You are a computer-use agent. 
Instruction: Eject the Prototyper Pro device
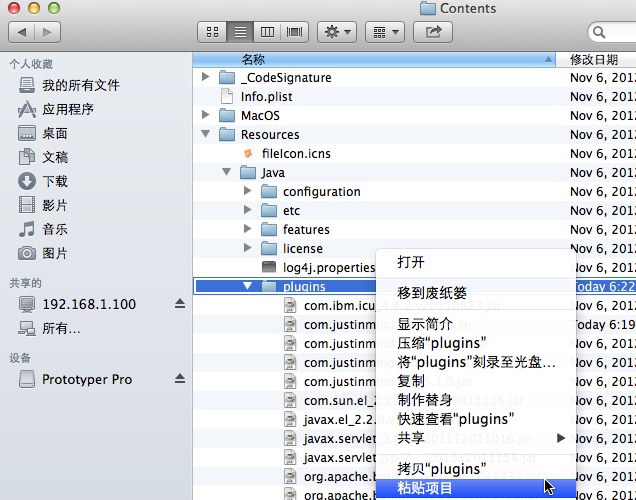180,380
